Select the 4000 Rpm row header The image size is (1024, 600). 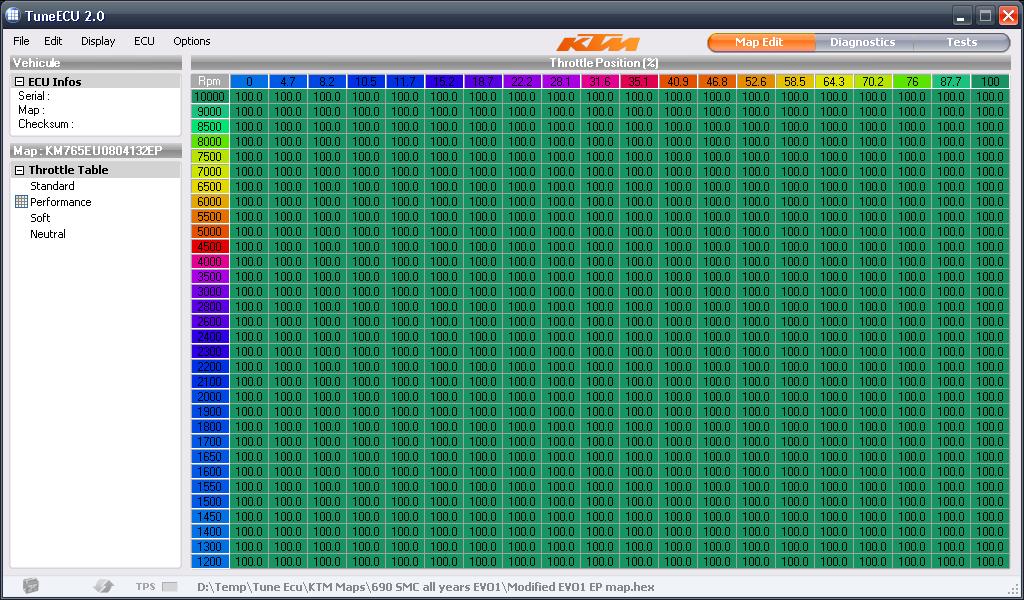coord(210,262)
